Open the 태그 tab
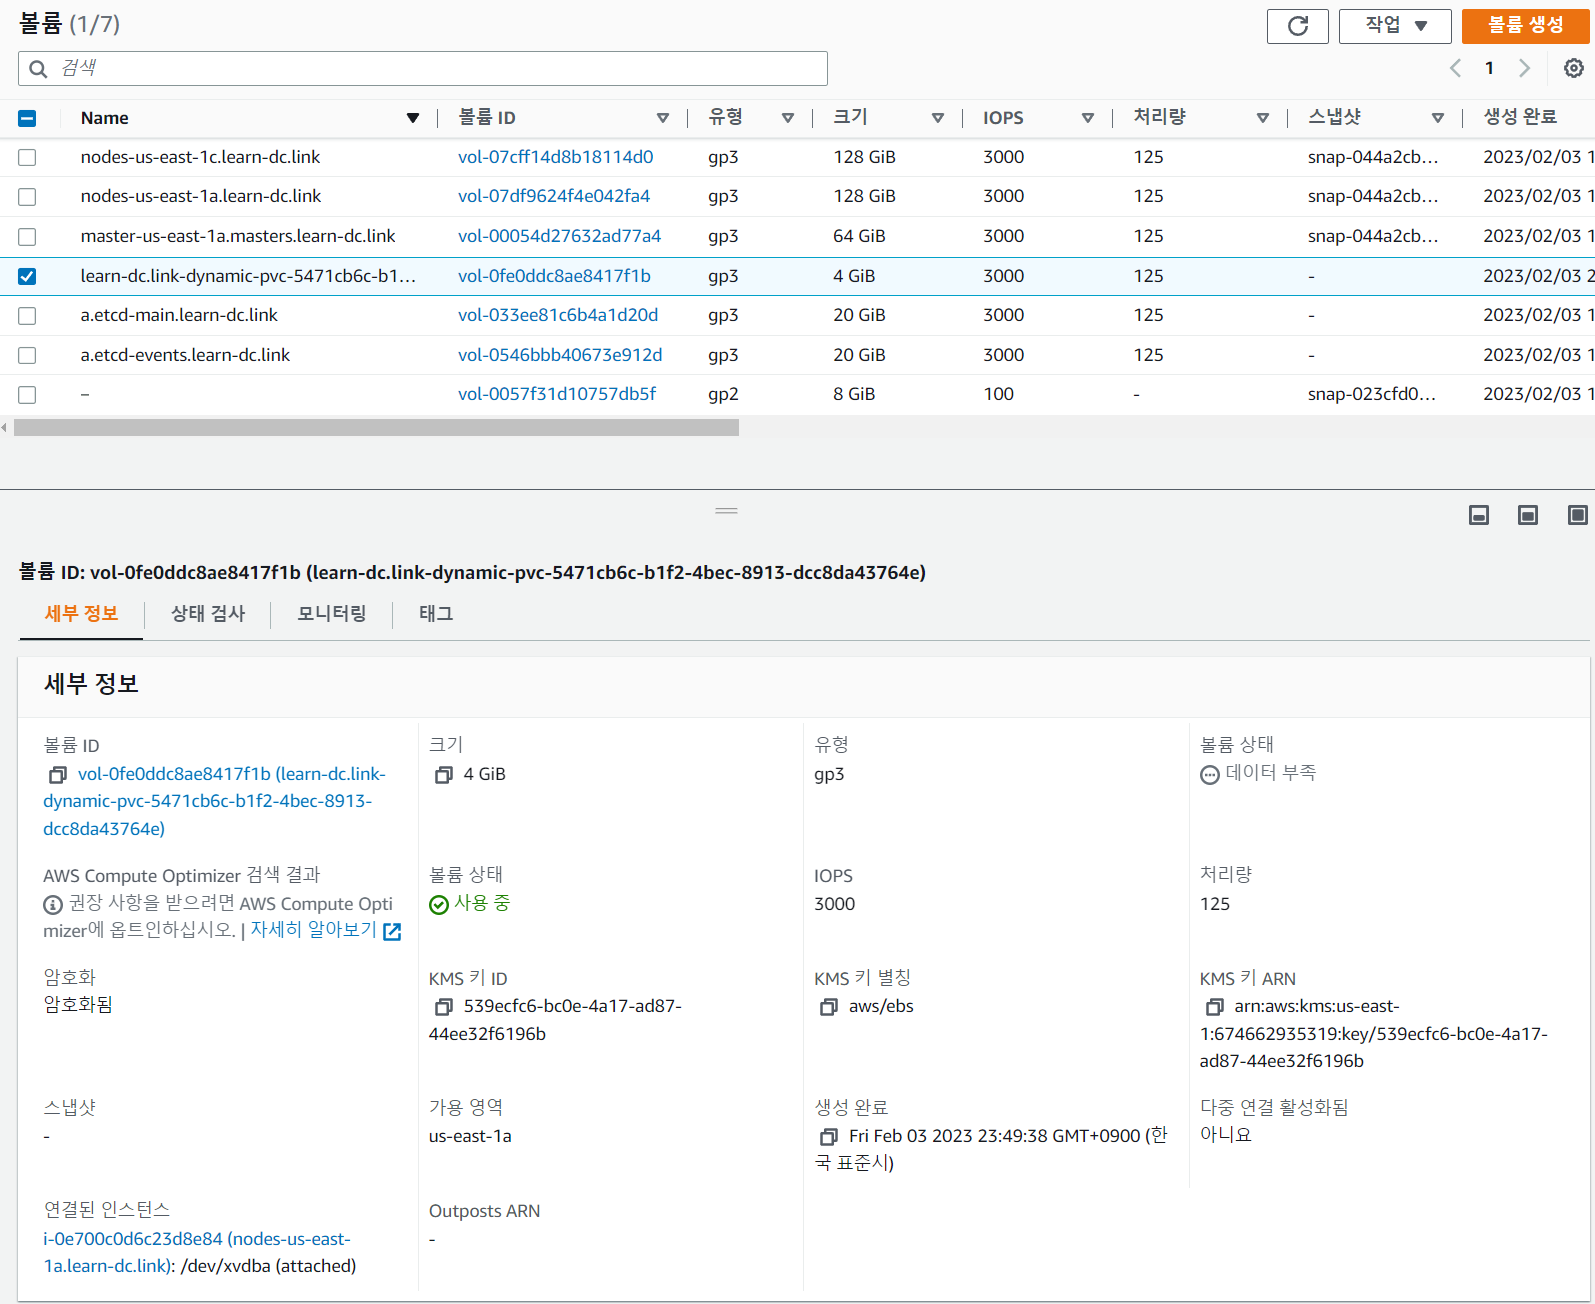This screenshot has height=1304, width=1595. (436, 614)
